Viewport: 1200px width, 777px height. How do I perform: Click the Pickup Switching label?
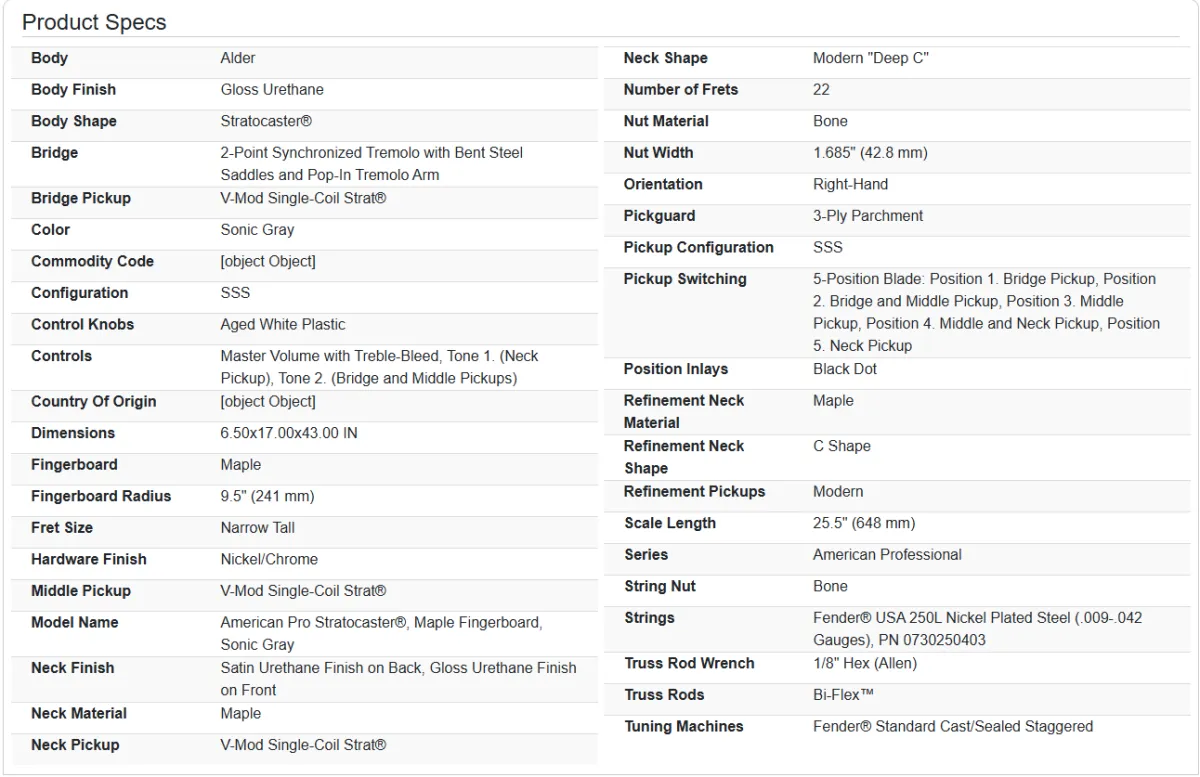pyautogui.click(x=685, y=279)
